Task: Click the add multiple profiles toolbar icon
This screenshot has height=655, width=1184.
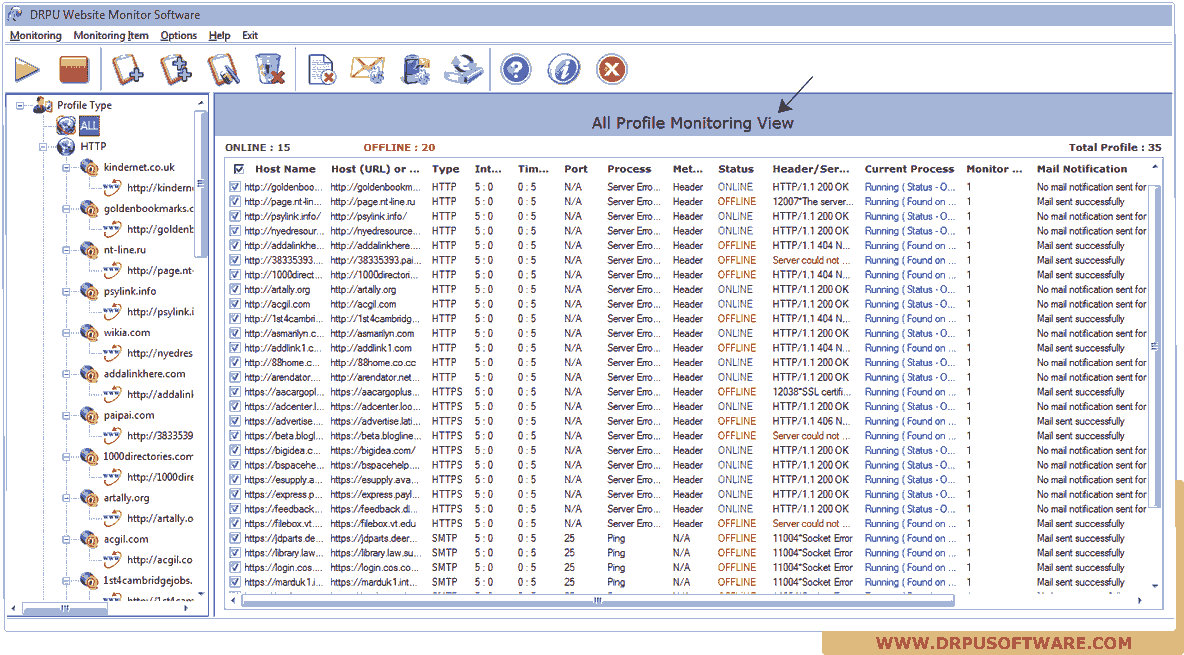Action: click(x=176, y=70)
